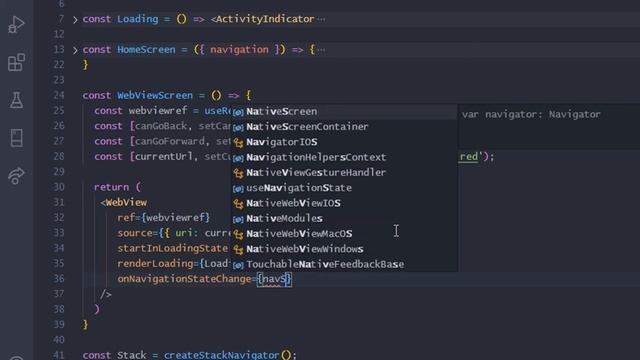Select the NativeWebViewMacOS suggestion
Screen dimensions: 640x360
(x=344, y=234)
